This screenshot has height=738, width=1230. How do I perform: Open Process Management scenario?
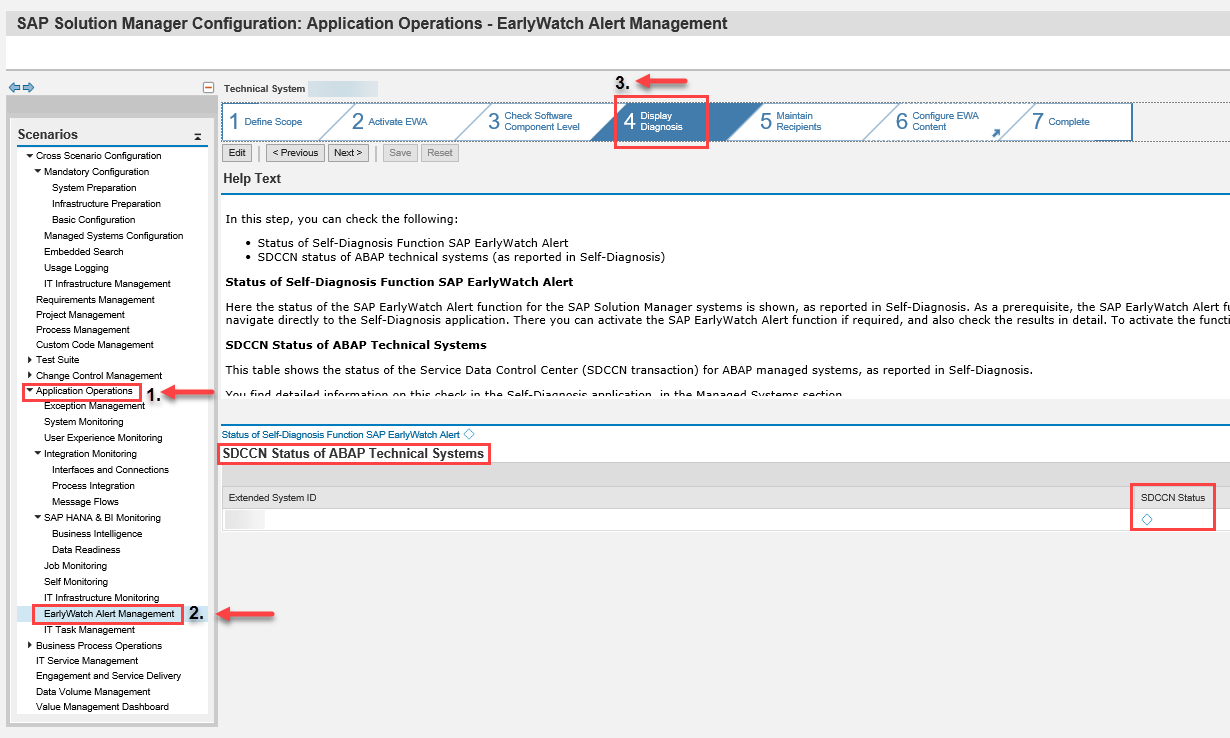point(83,330)
